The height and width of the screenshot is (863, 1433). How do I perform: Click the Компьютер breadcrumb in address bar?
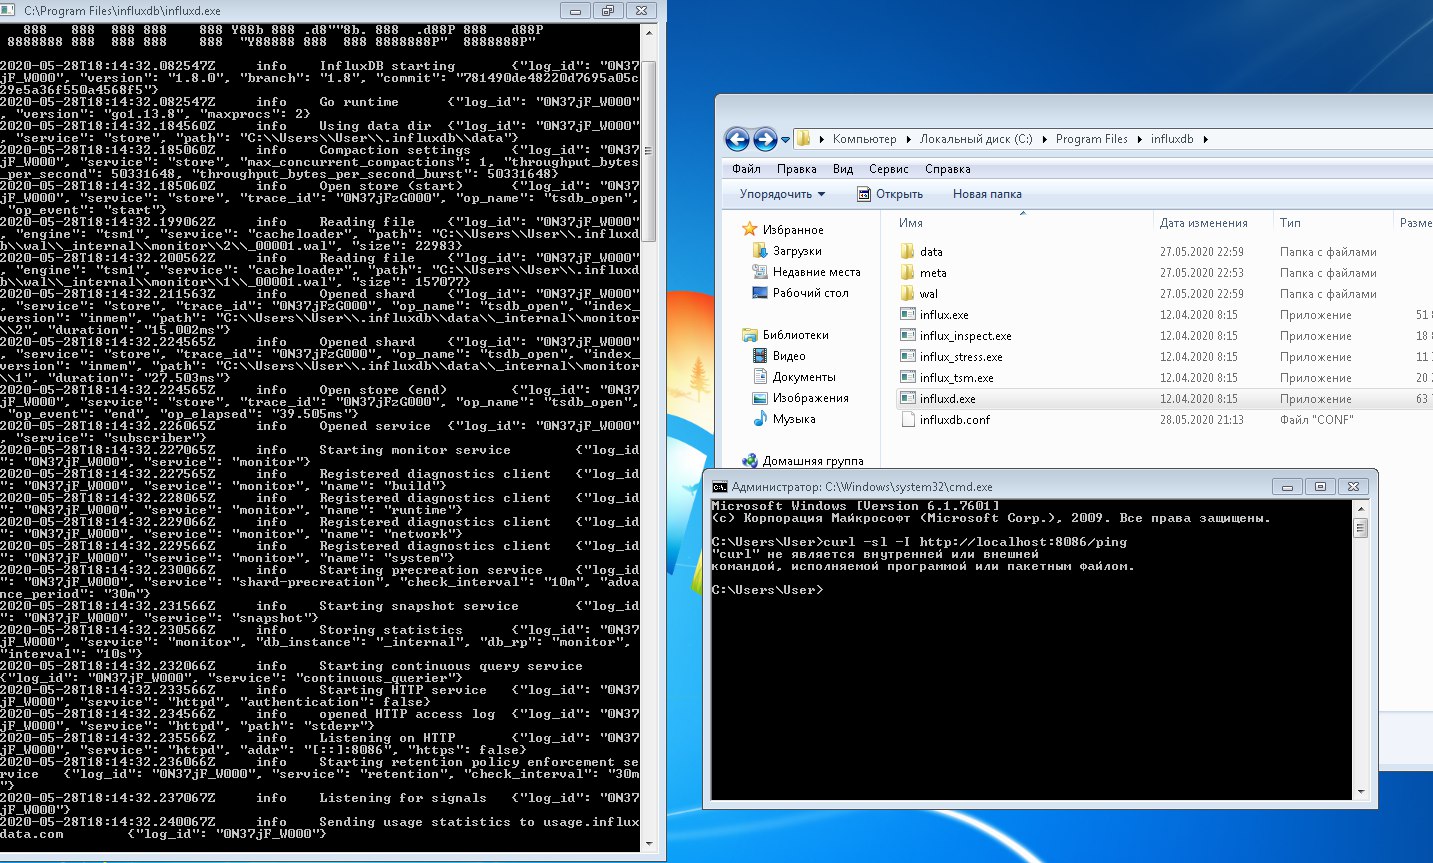864,139
